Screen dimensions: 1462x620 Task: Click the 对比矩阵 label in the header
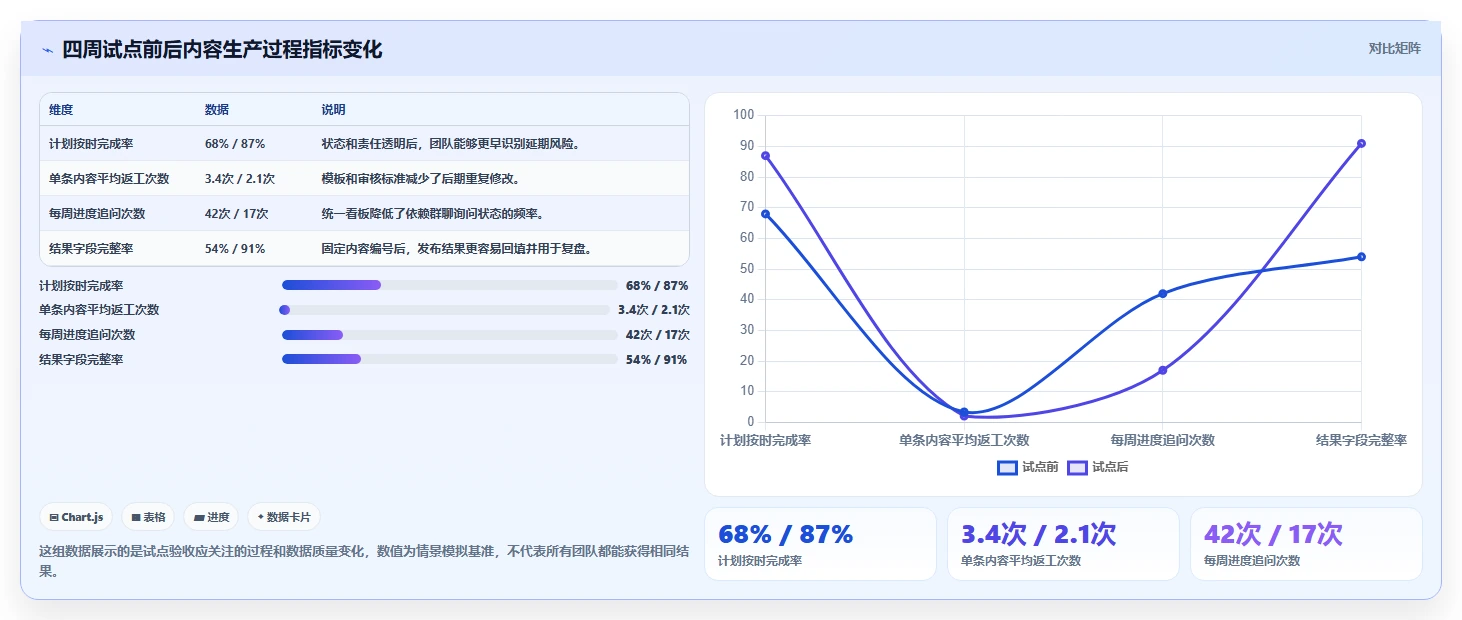[1394, 48]
